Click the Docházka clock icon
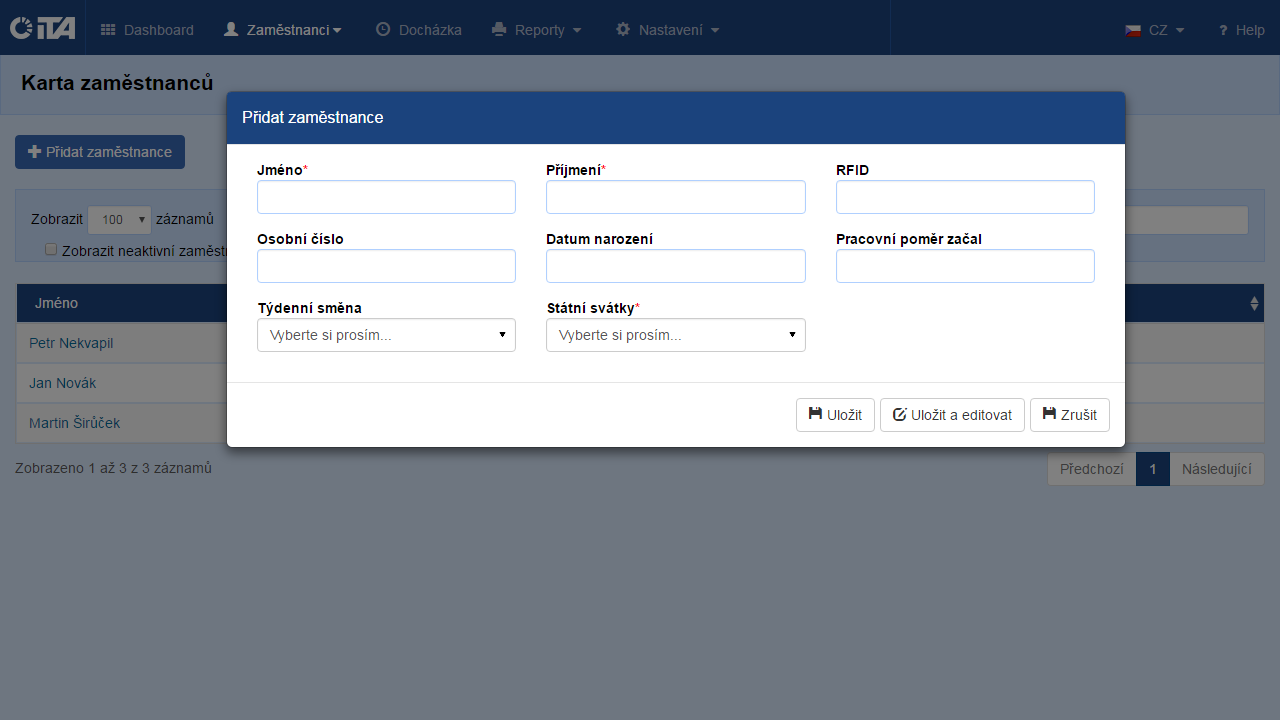 click(x=383, y=30)
